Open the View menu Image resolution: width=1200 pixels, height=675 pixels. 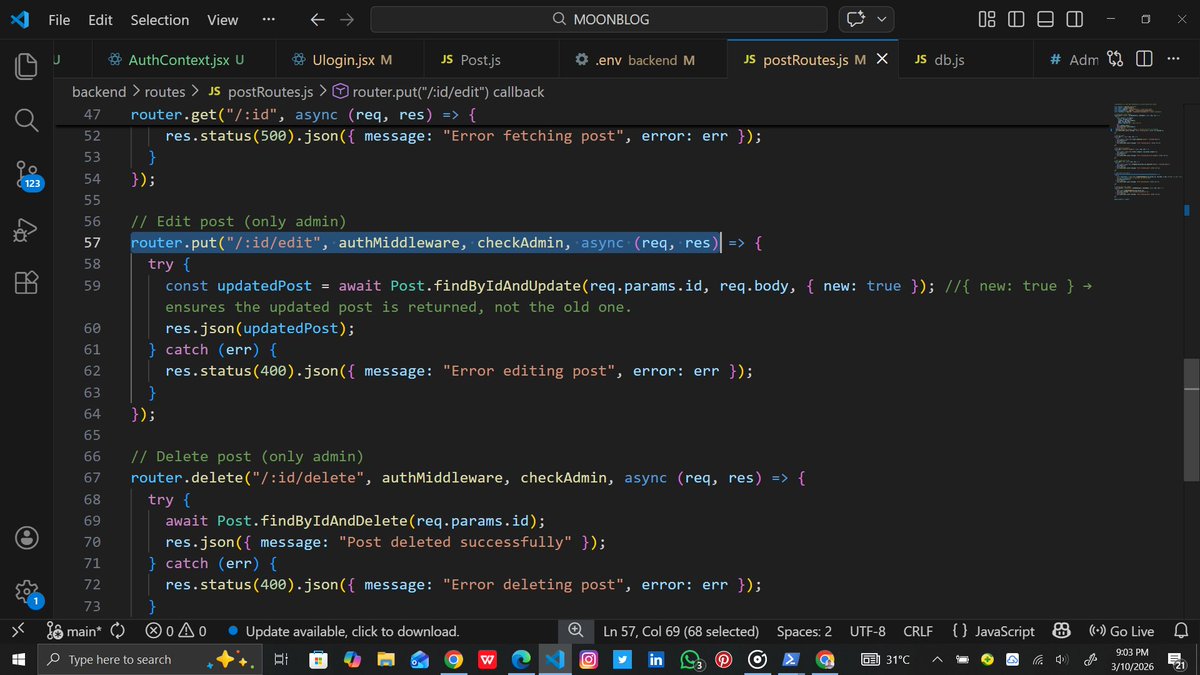click(222, 19)
